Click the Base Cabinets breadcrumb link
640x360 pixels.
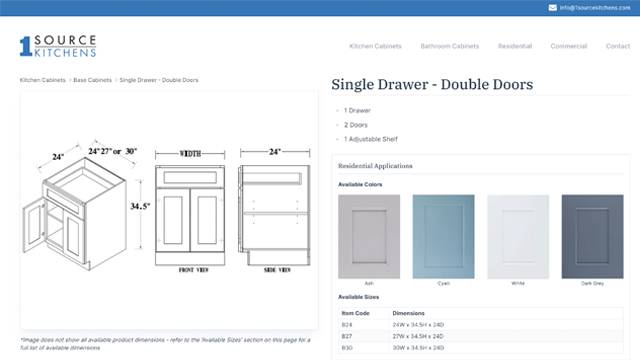[x=92, y=80]
